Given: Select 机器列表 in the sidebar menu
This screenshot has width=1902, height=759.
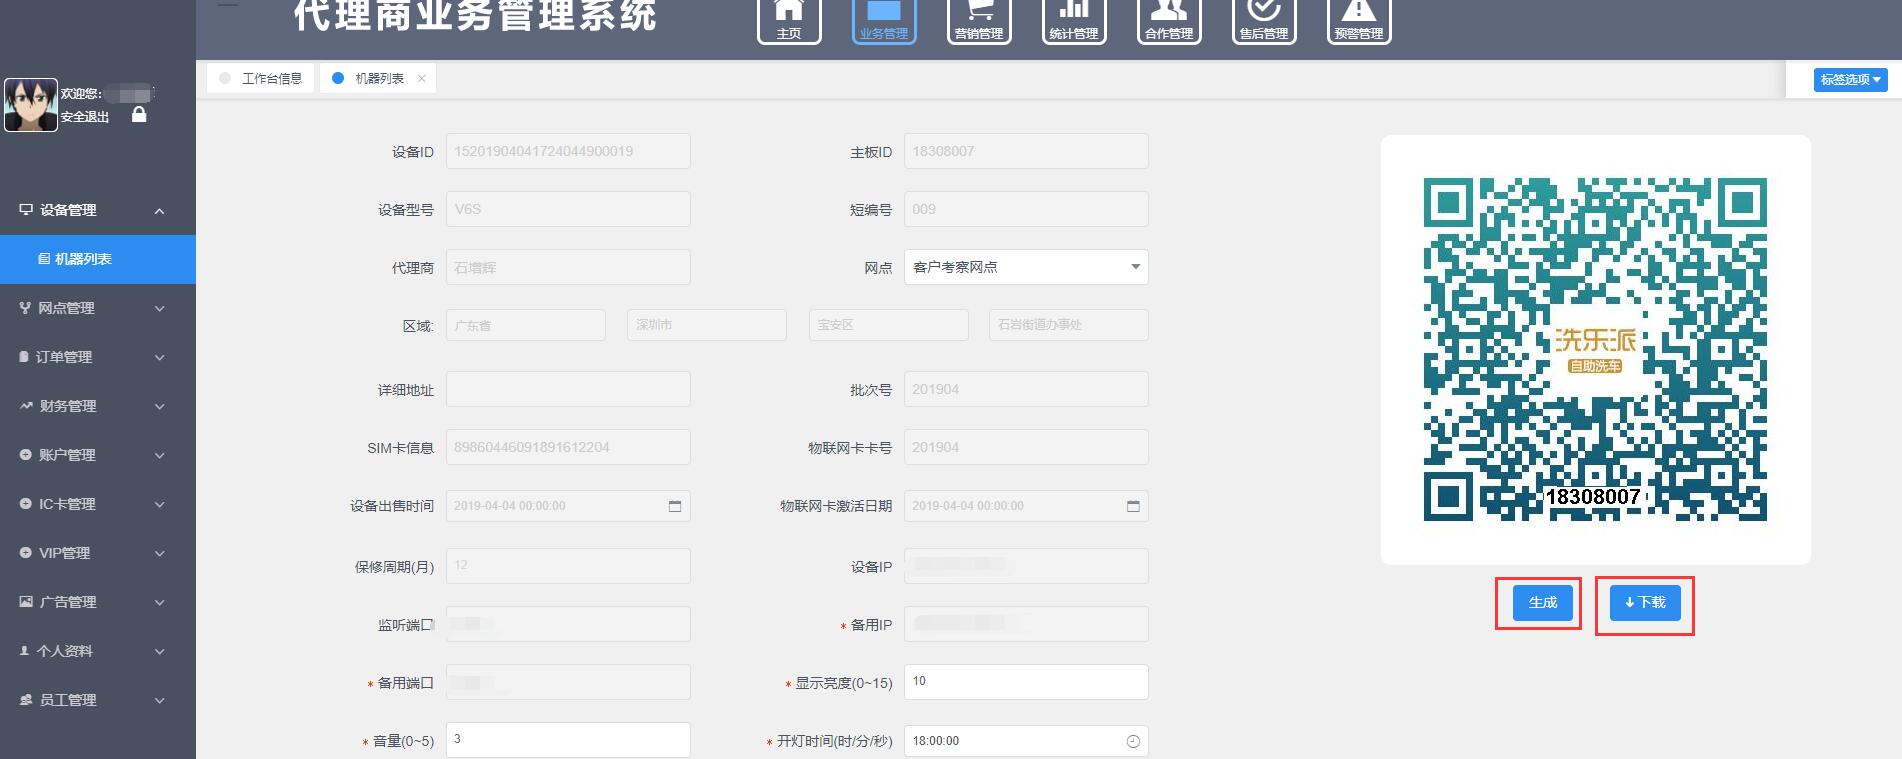Looking at the screenshot, I should pos(98,259).
